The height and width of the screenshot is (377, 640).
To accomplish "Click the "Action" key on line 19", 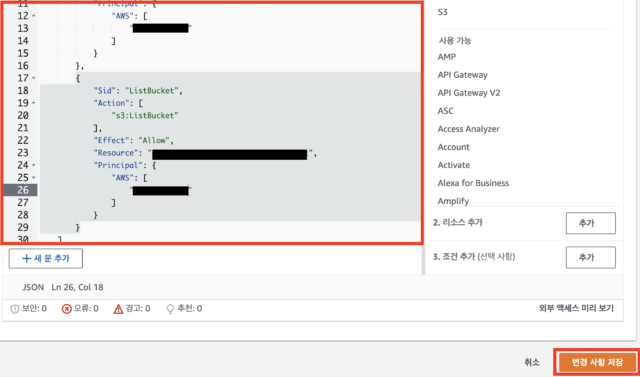I will (x=111, y=103).
